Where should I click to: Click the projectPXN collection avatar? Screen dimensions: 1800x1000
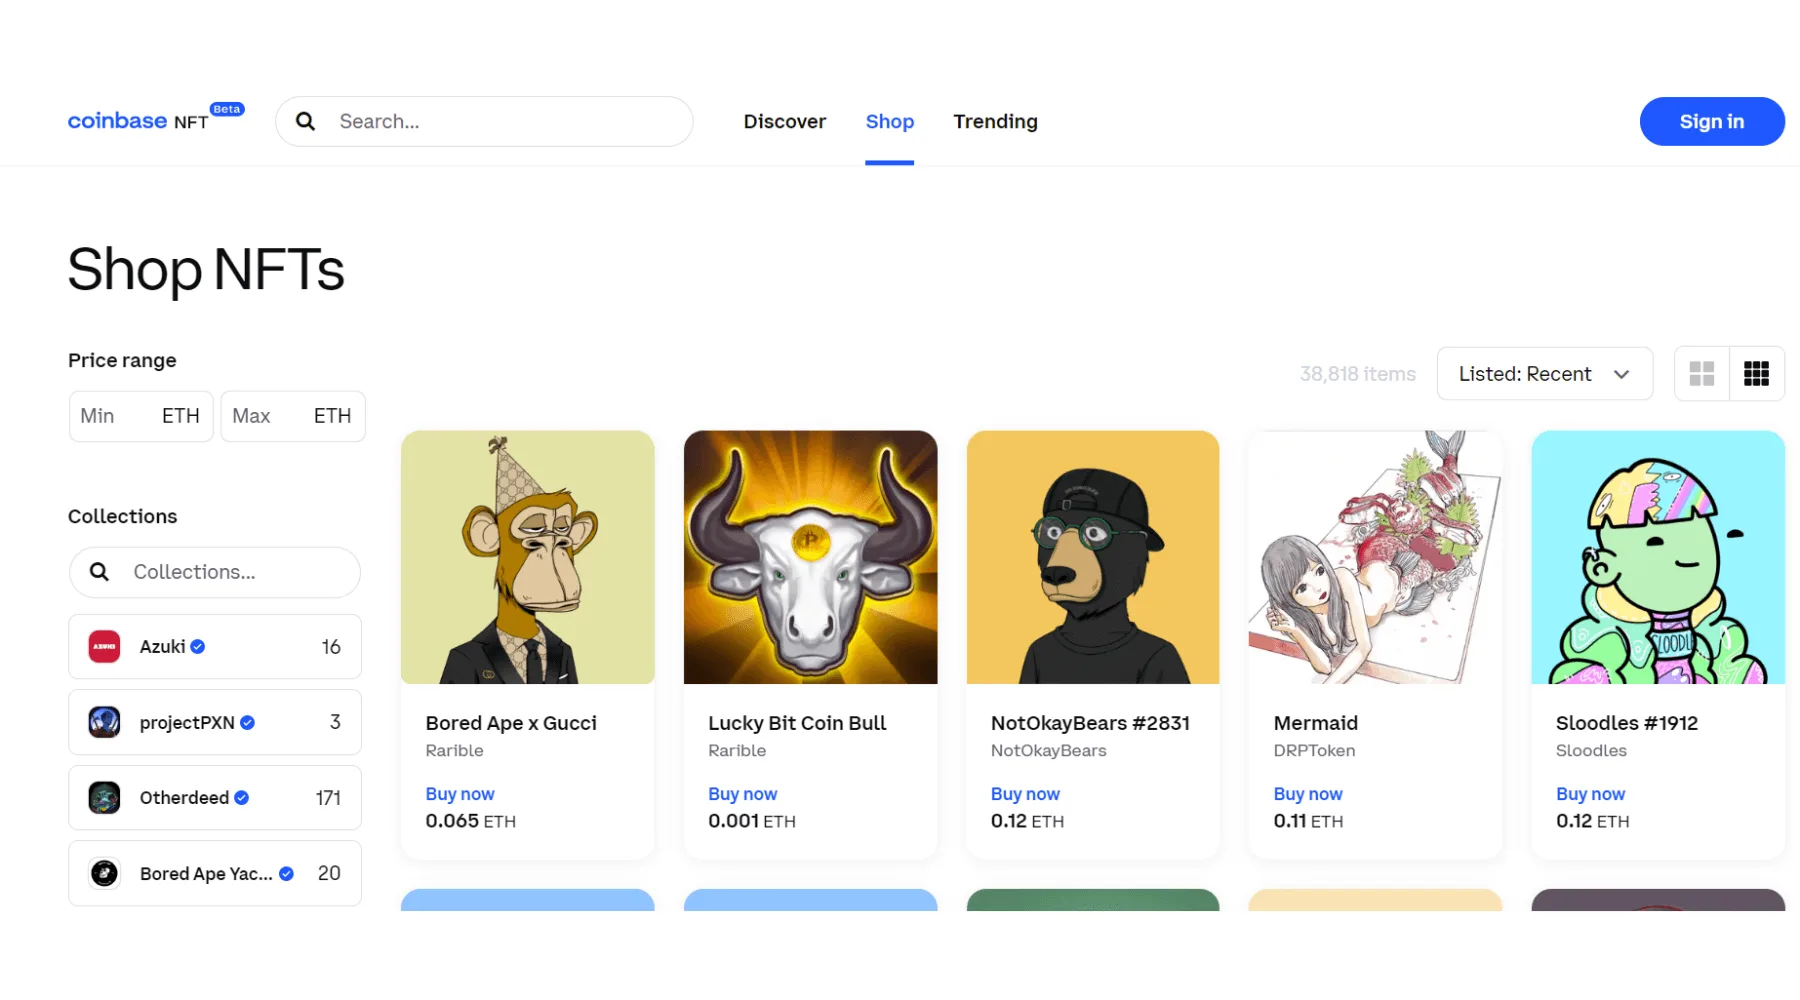[x=104, y=722]
